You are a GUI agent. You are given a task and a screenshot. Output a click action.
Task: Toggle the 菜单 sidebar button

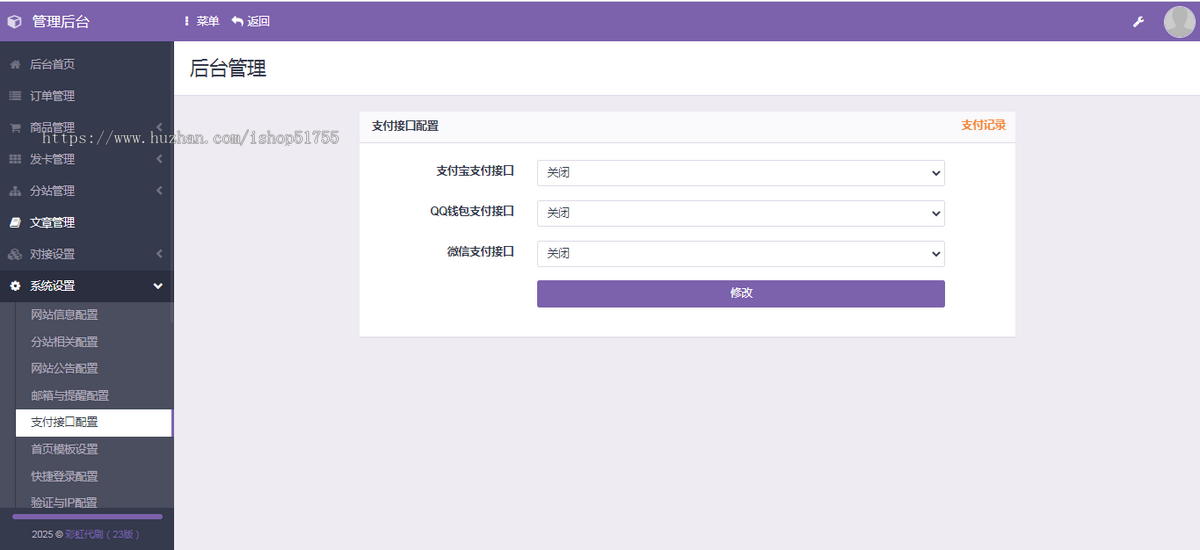[x=202, y=21]
